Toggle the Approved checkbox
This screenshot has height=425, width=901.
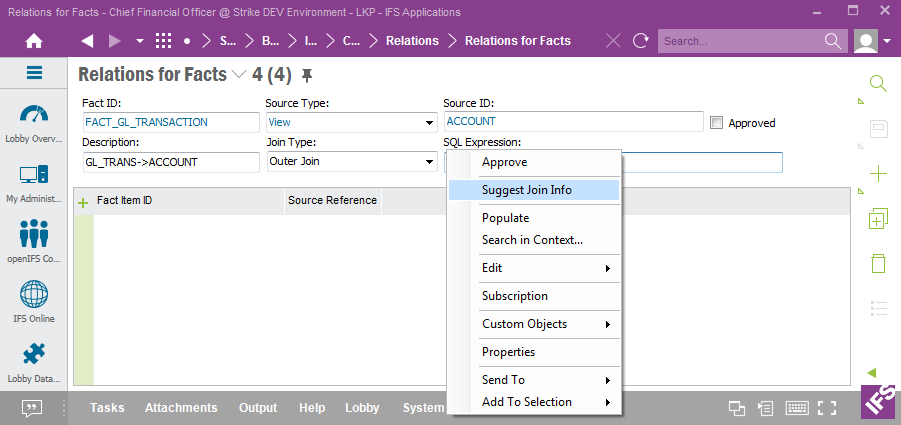click(x=716, y=122)
